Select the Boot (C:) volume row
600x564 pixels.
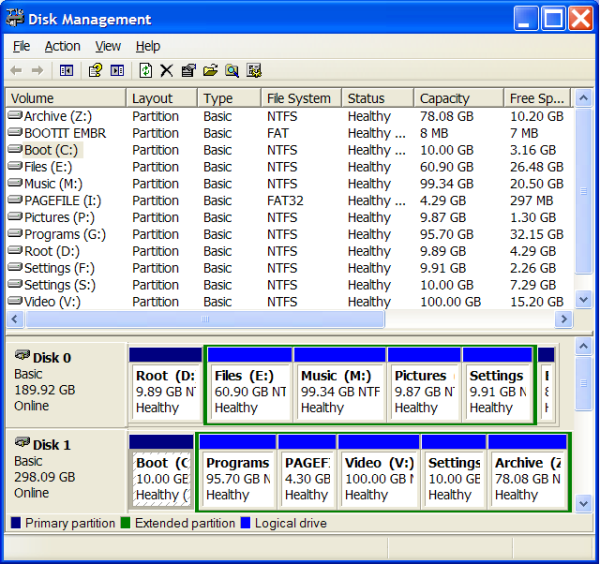click(x=289, y=150)
